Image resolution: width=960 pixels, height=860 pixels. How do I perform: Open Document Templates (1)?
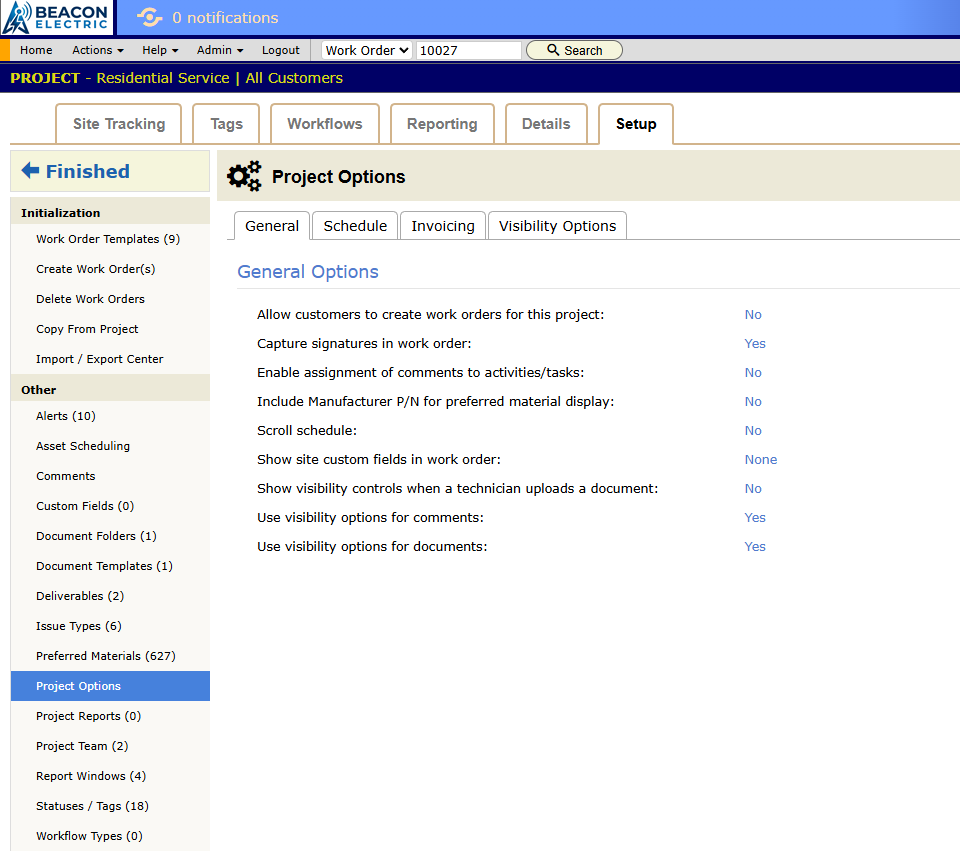click(104, 566)
